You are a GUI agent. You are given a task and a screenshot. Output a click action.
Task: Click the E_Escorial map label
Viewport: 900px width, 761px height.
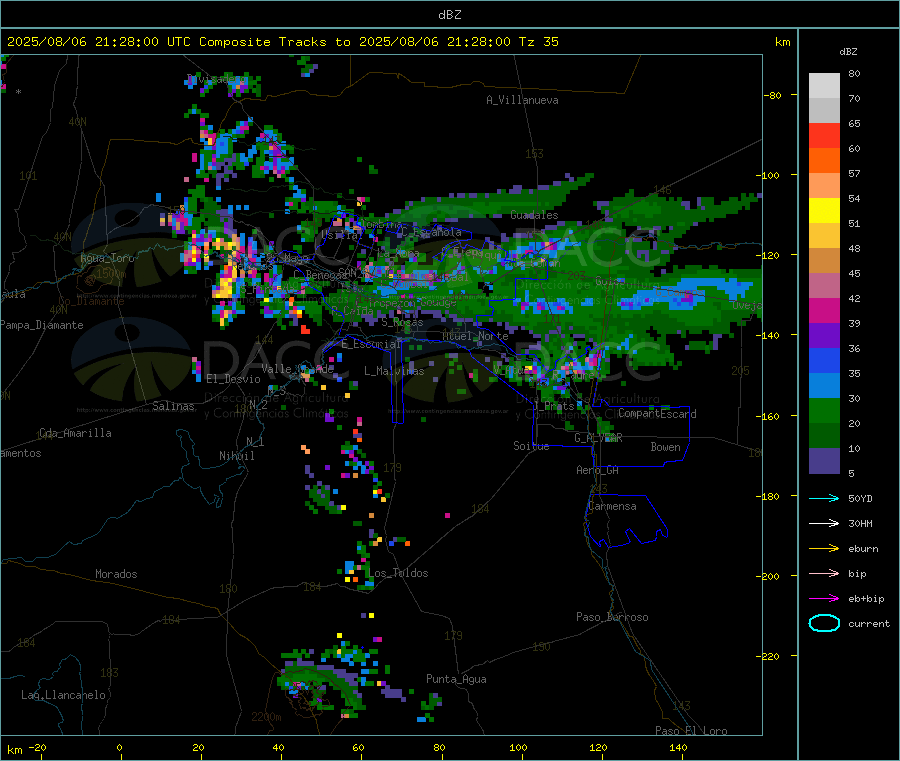pyautogui.click(x=370, y=344)
